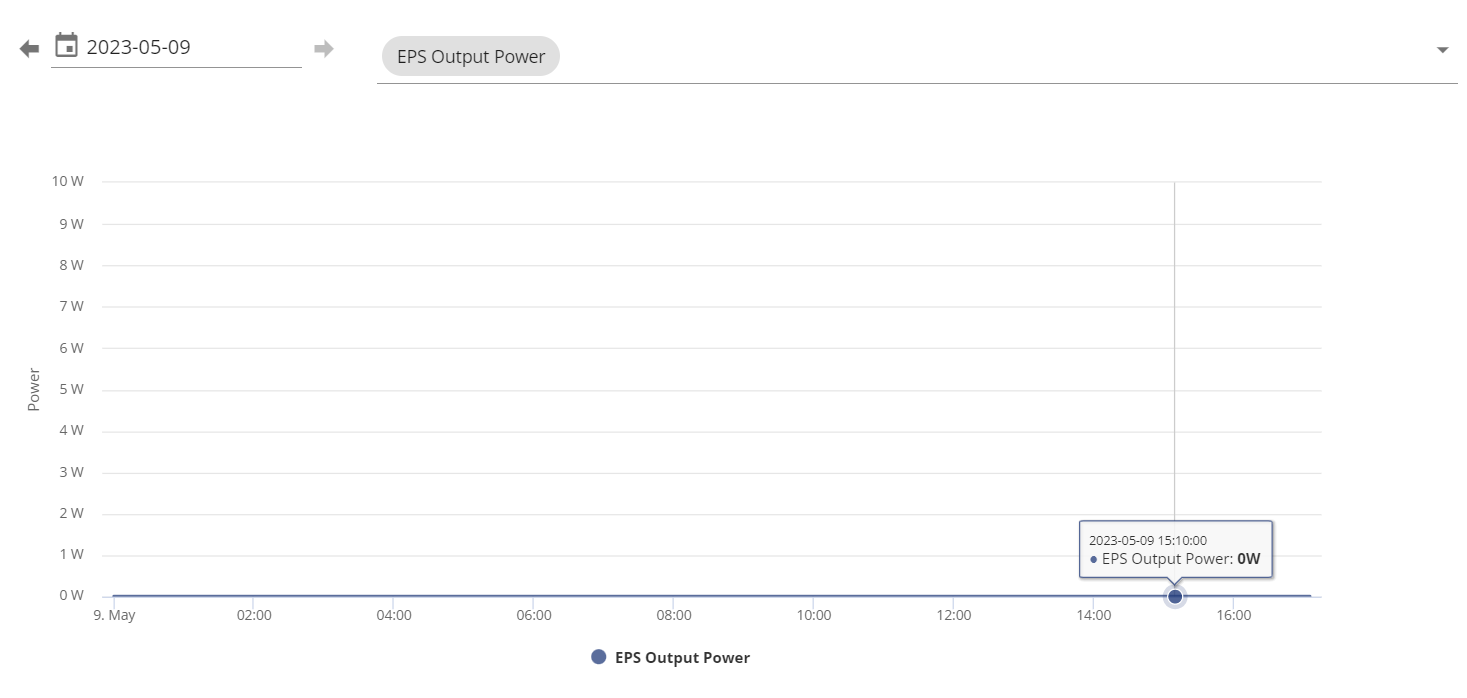This screenshot has width=1467, height=698.
Task: Select the EPS Output Power chip
Action: coord(470,56)
